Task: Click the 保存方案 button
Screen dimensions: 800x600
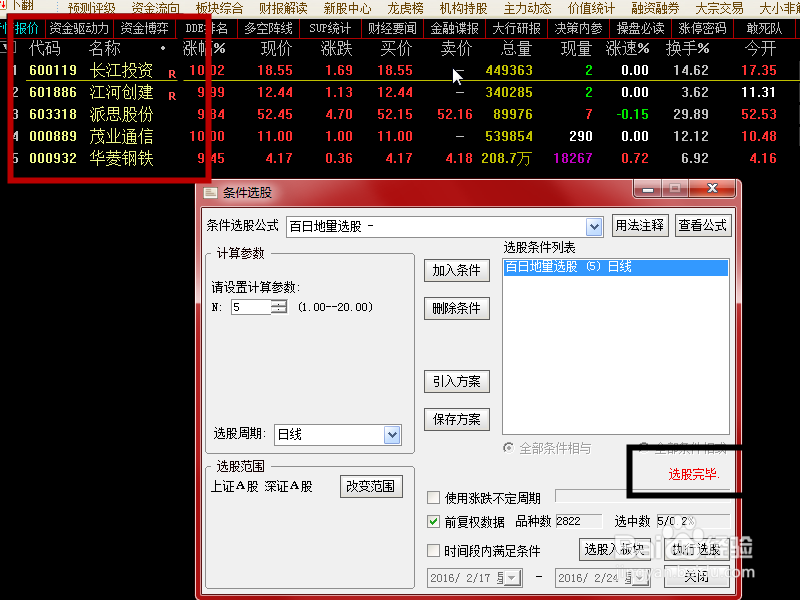Action: pos(456,419)
